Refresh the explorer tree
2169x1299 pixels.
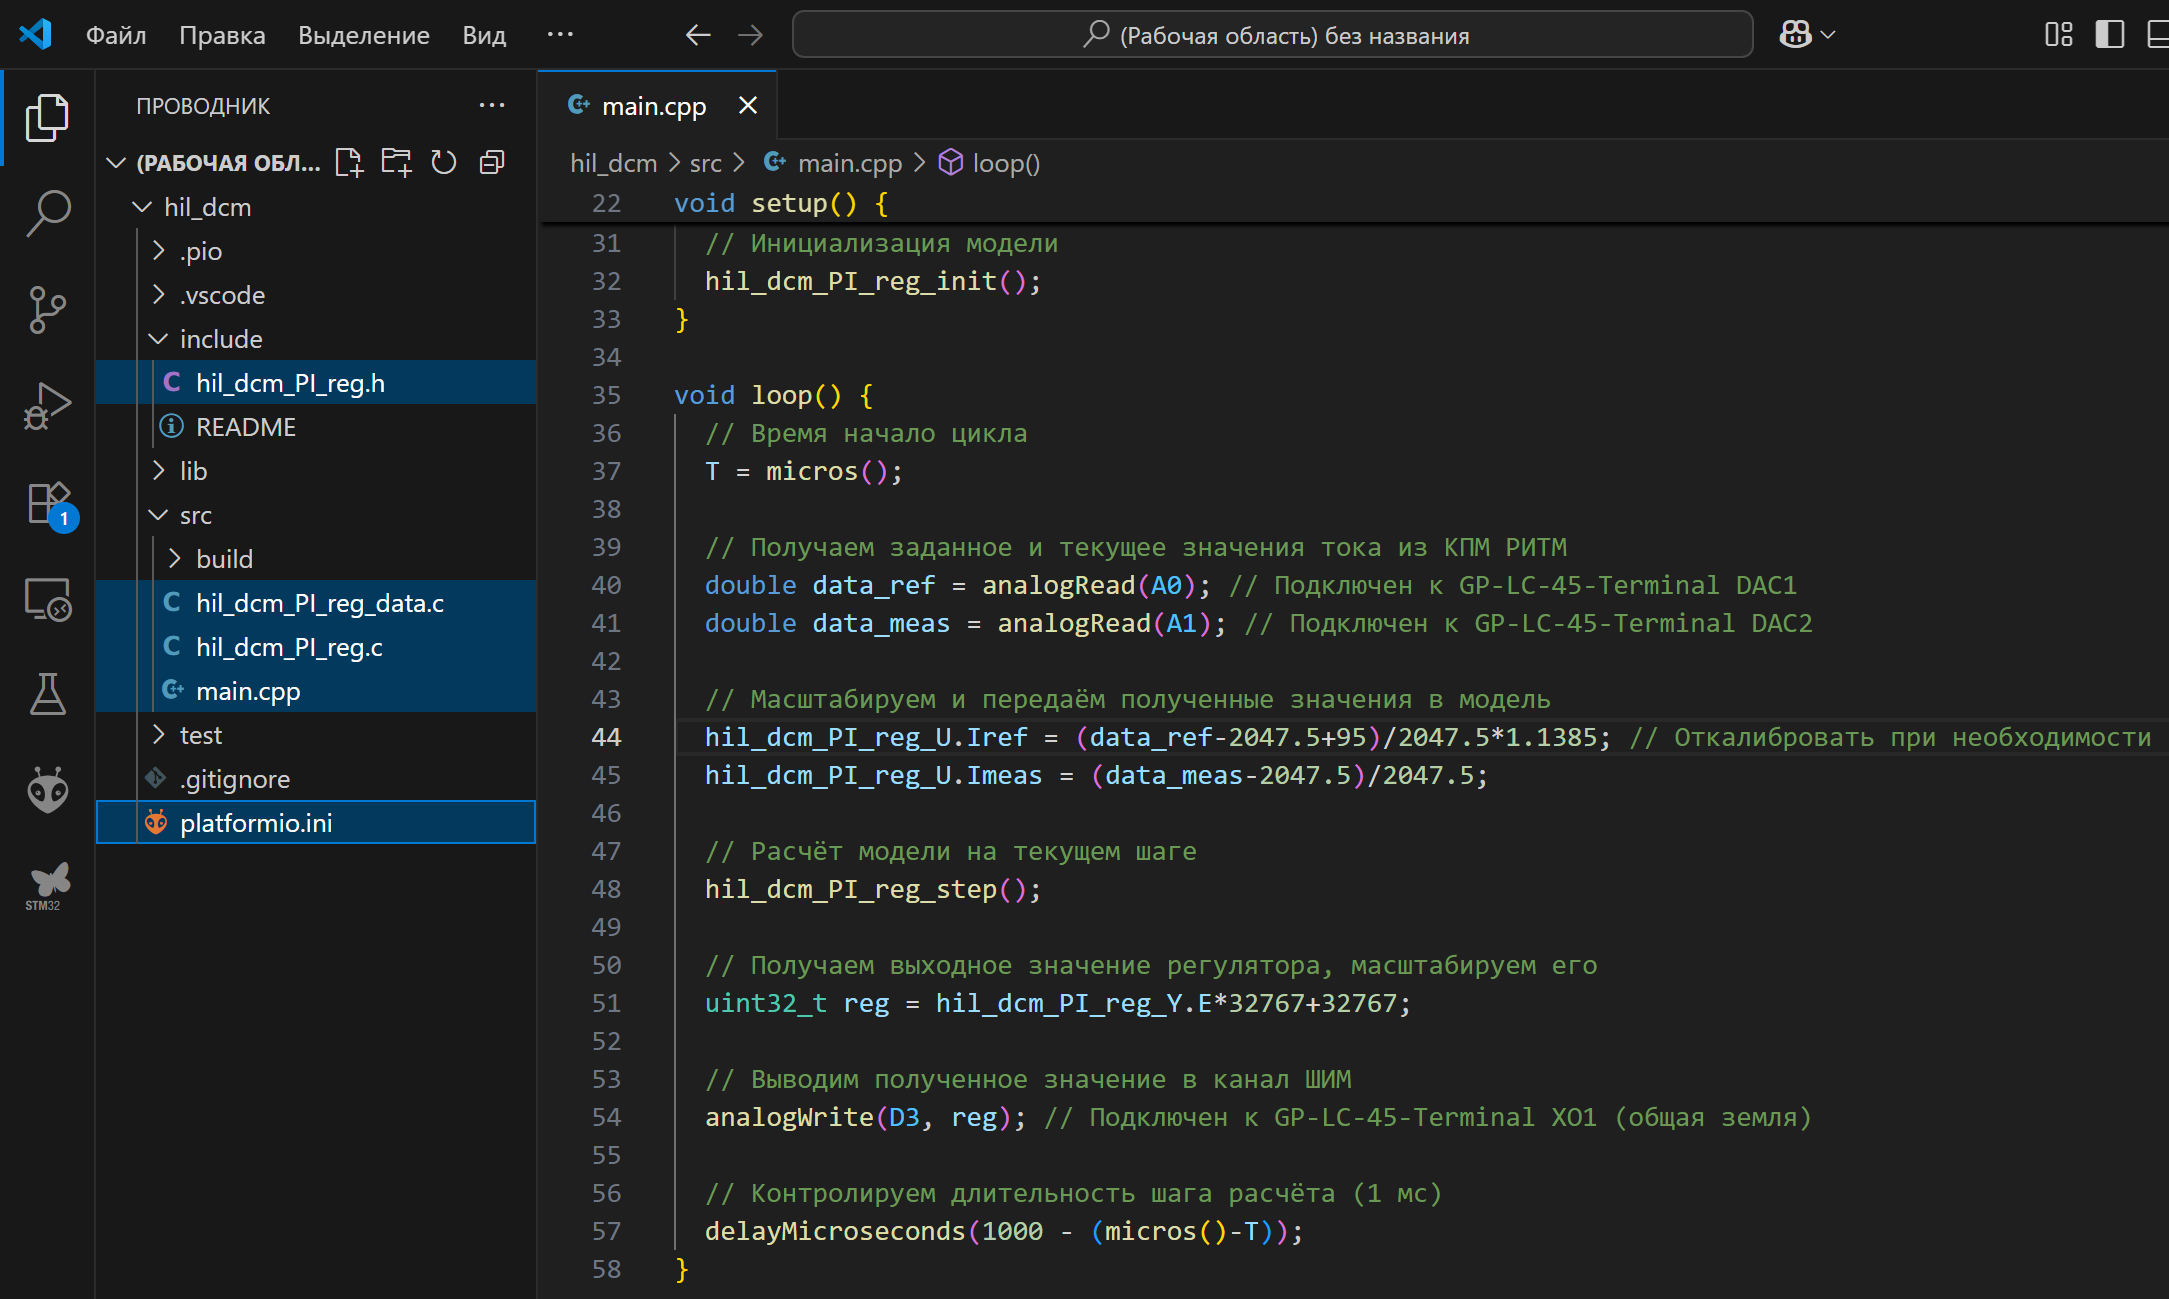click(x=444, y=162)
